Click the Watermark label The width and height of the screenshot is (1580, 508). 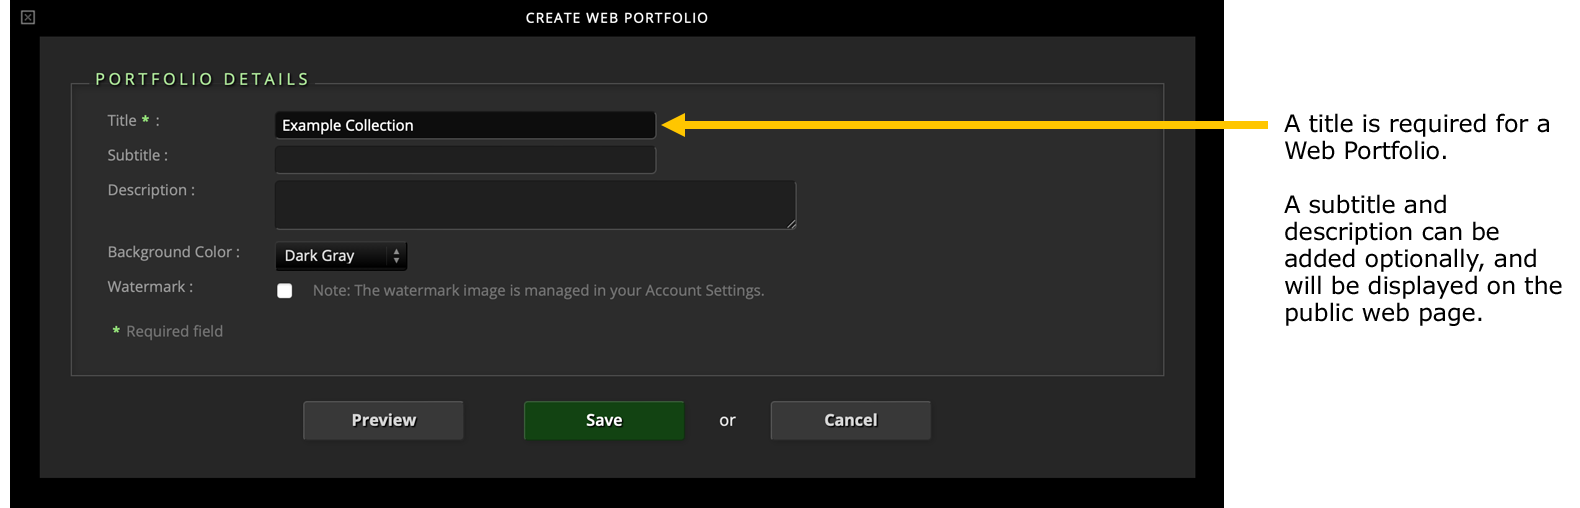tap(150, 287)
